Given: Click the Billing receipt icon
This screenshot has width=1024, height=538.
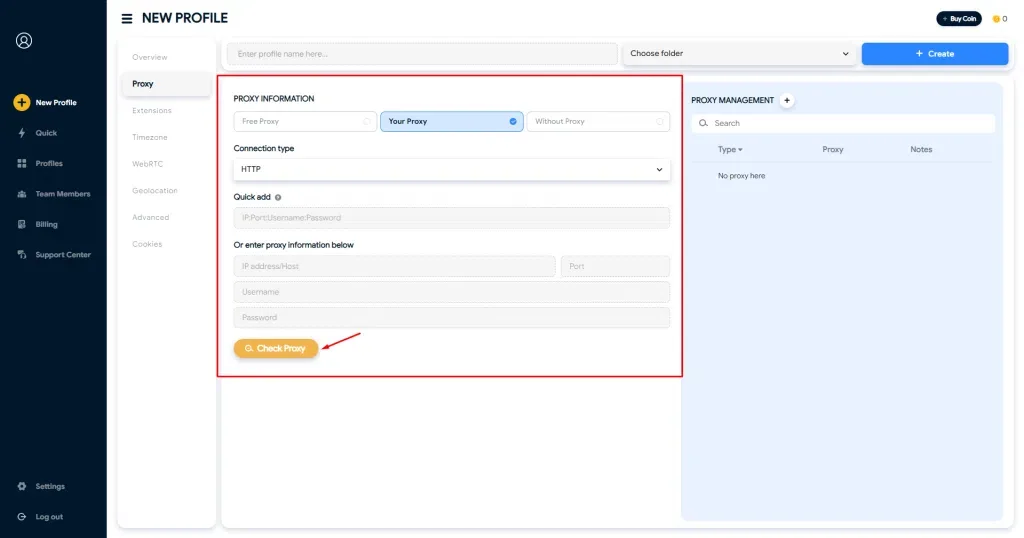Looking at the screenshot, I should (22, 224).
